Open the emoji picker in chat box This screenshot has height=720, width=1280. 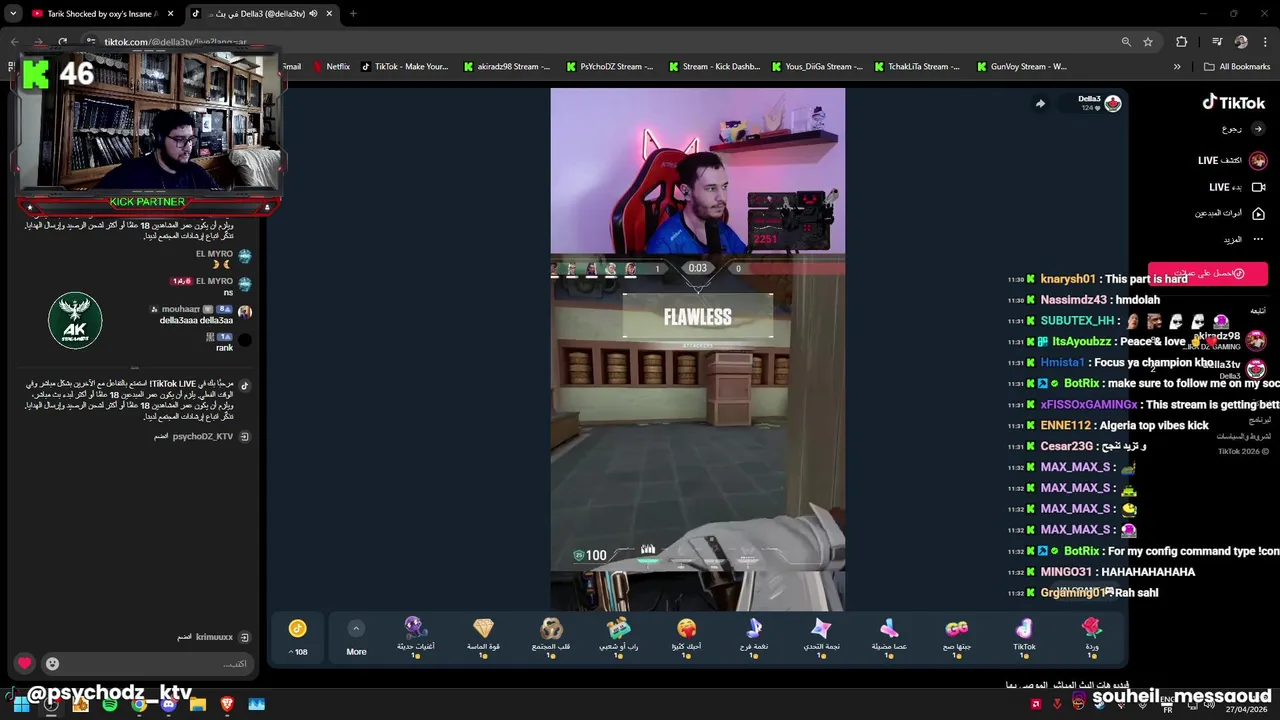coord(52,663)
